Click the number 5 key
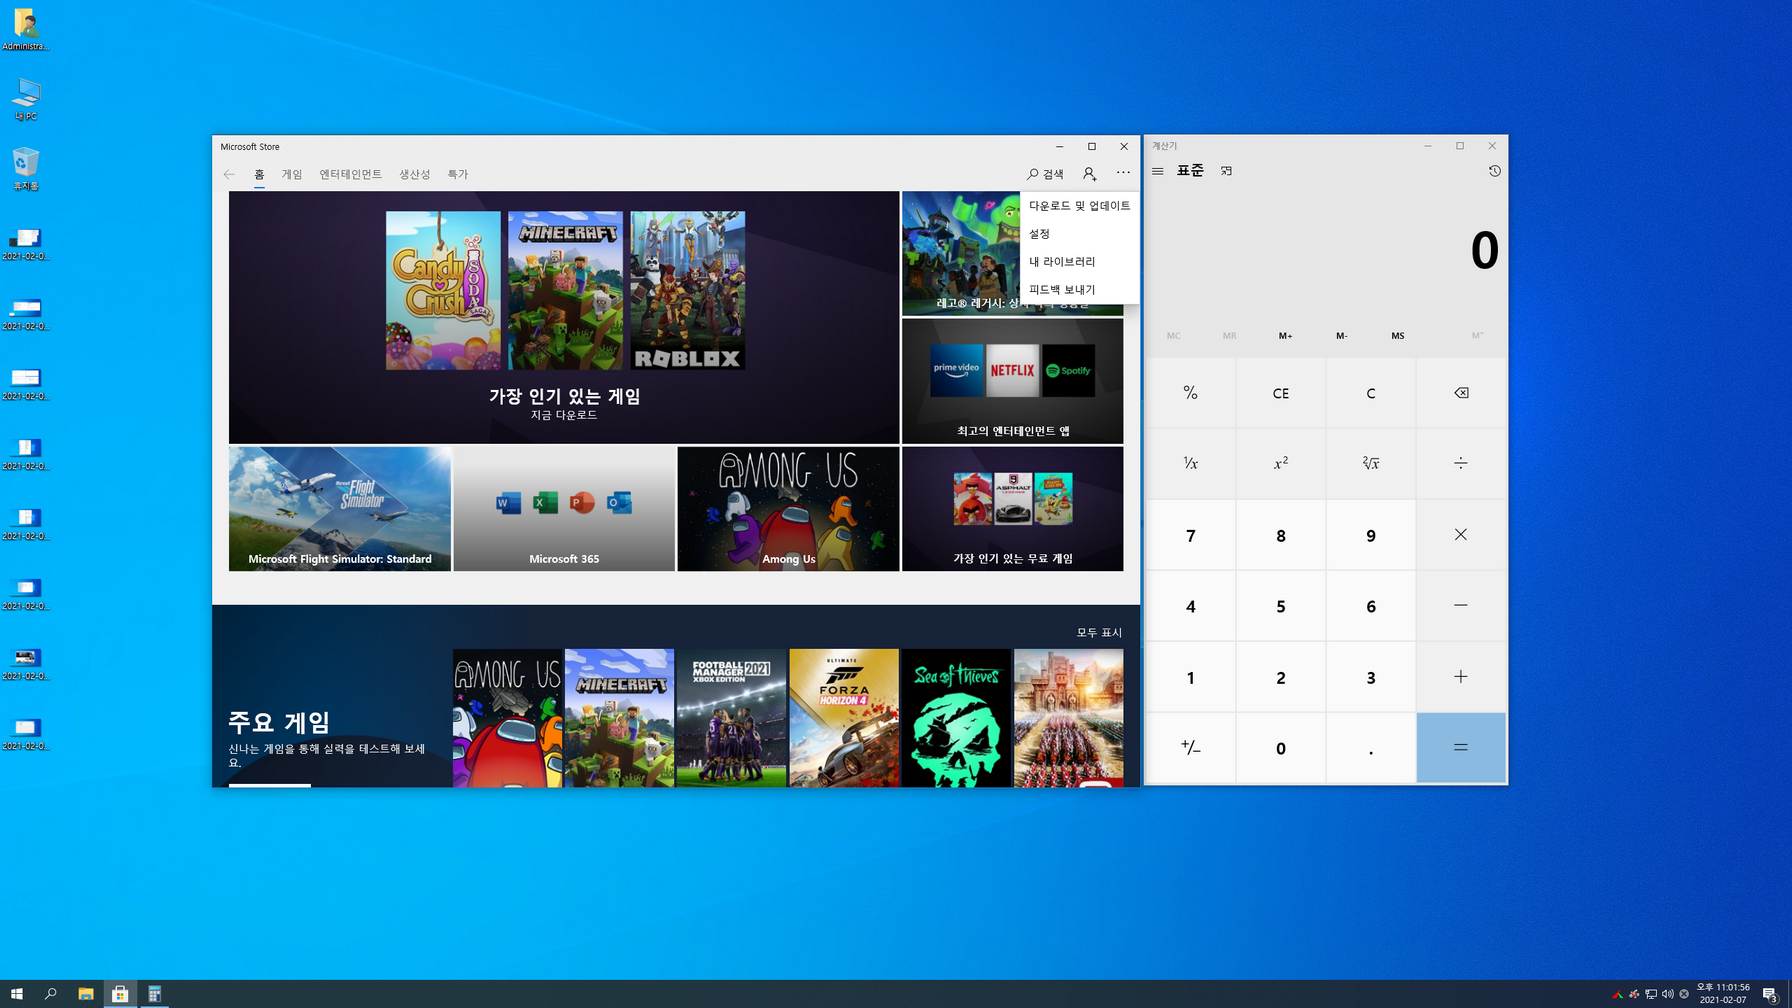The width and height of the screenshot is (1792, 1008). (x=1281, y=606)
